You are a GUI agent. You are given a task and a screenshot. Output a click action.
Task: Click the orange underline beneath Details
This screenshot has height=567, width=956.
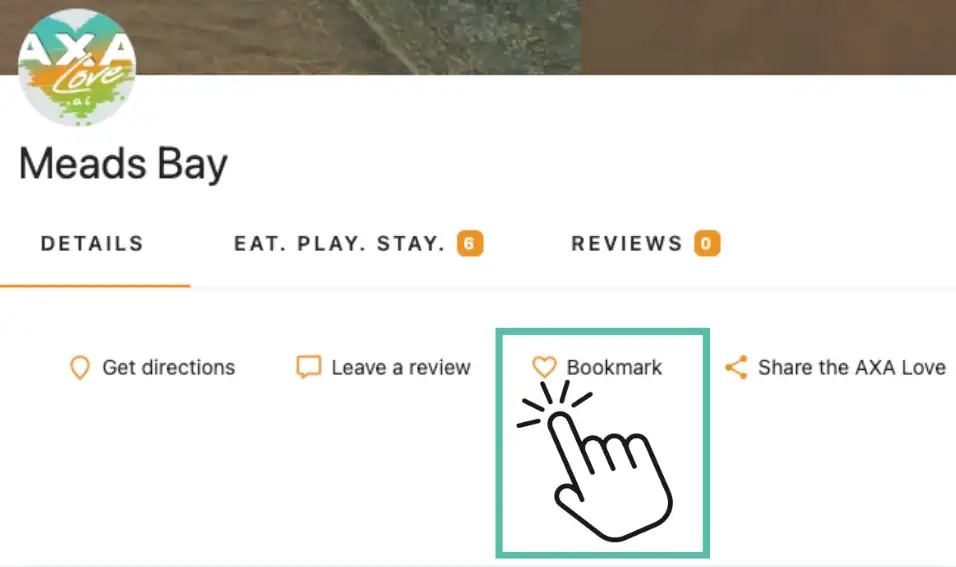[95, 285]
